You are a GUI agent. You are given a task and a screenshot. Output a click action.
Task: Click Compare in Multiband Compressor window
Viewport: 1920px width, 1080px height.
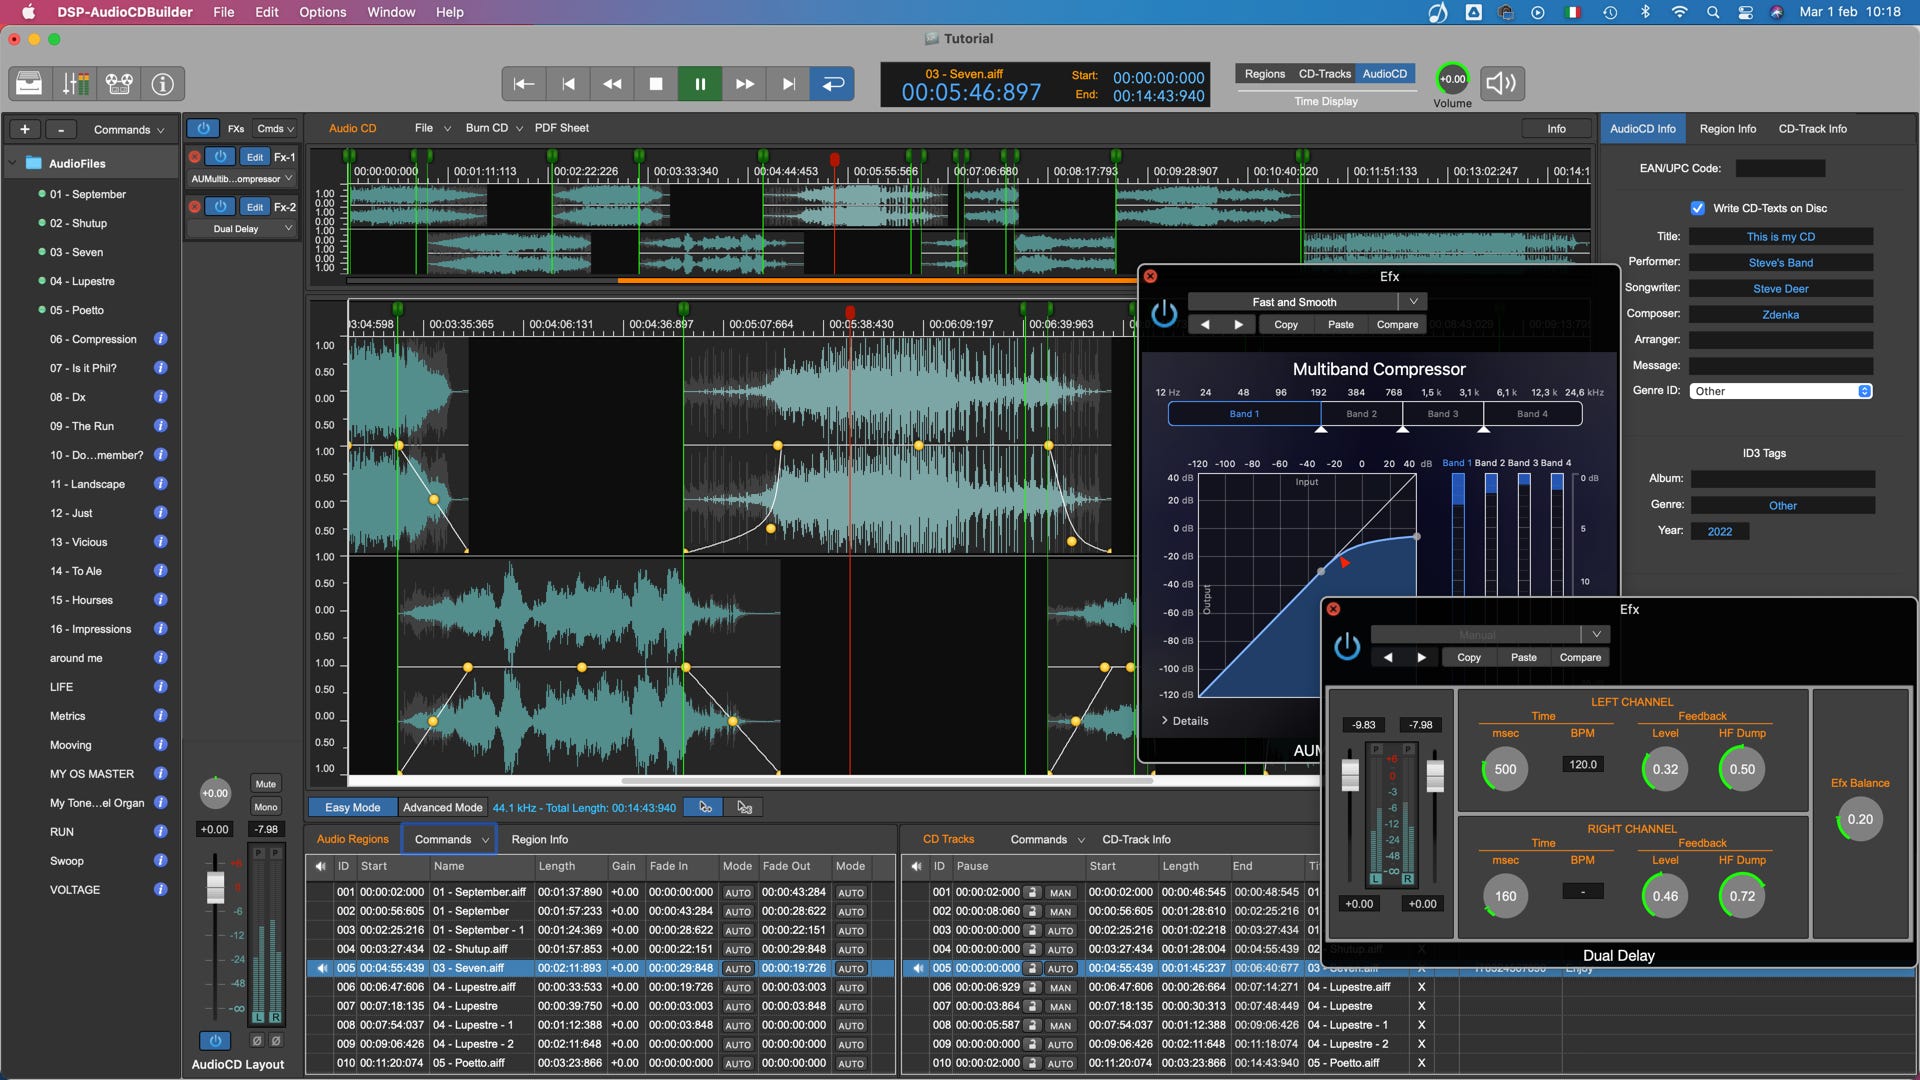click(x=1397, y=325)
